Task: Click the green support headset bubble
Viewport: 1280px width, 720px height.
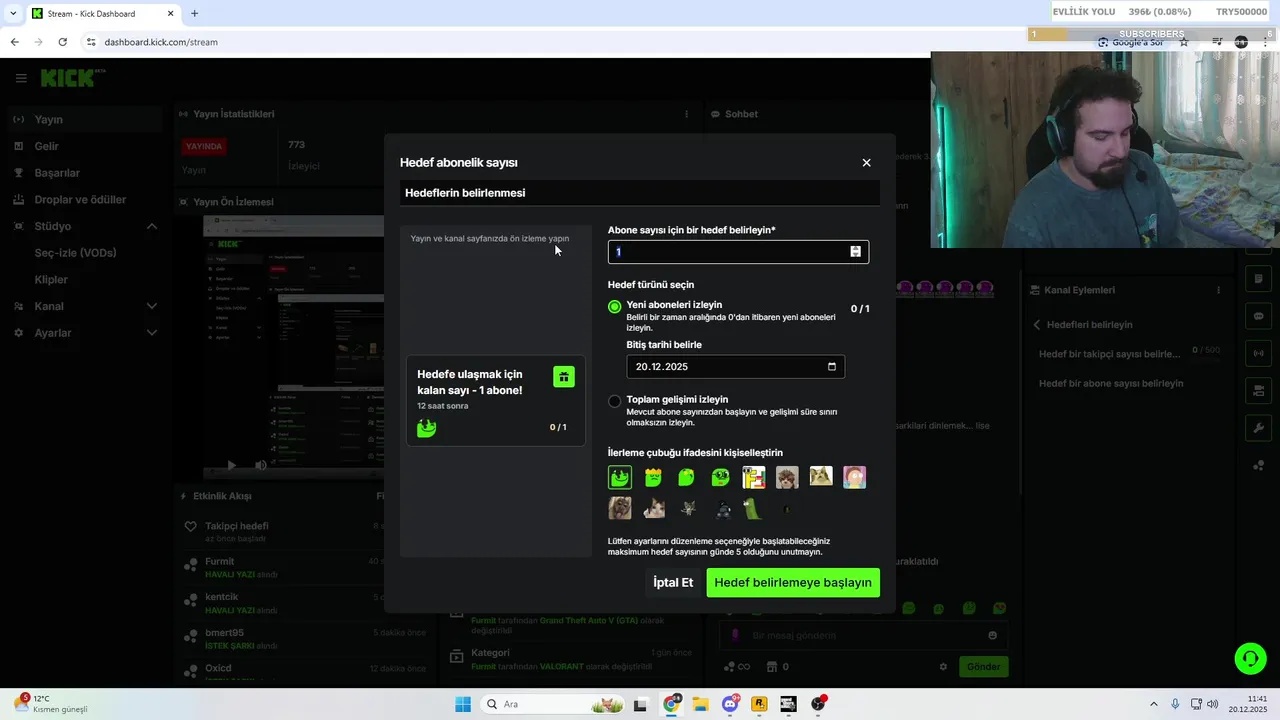Action: coord(1250,658)
